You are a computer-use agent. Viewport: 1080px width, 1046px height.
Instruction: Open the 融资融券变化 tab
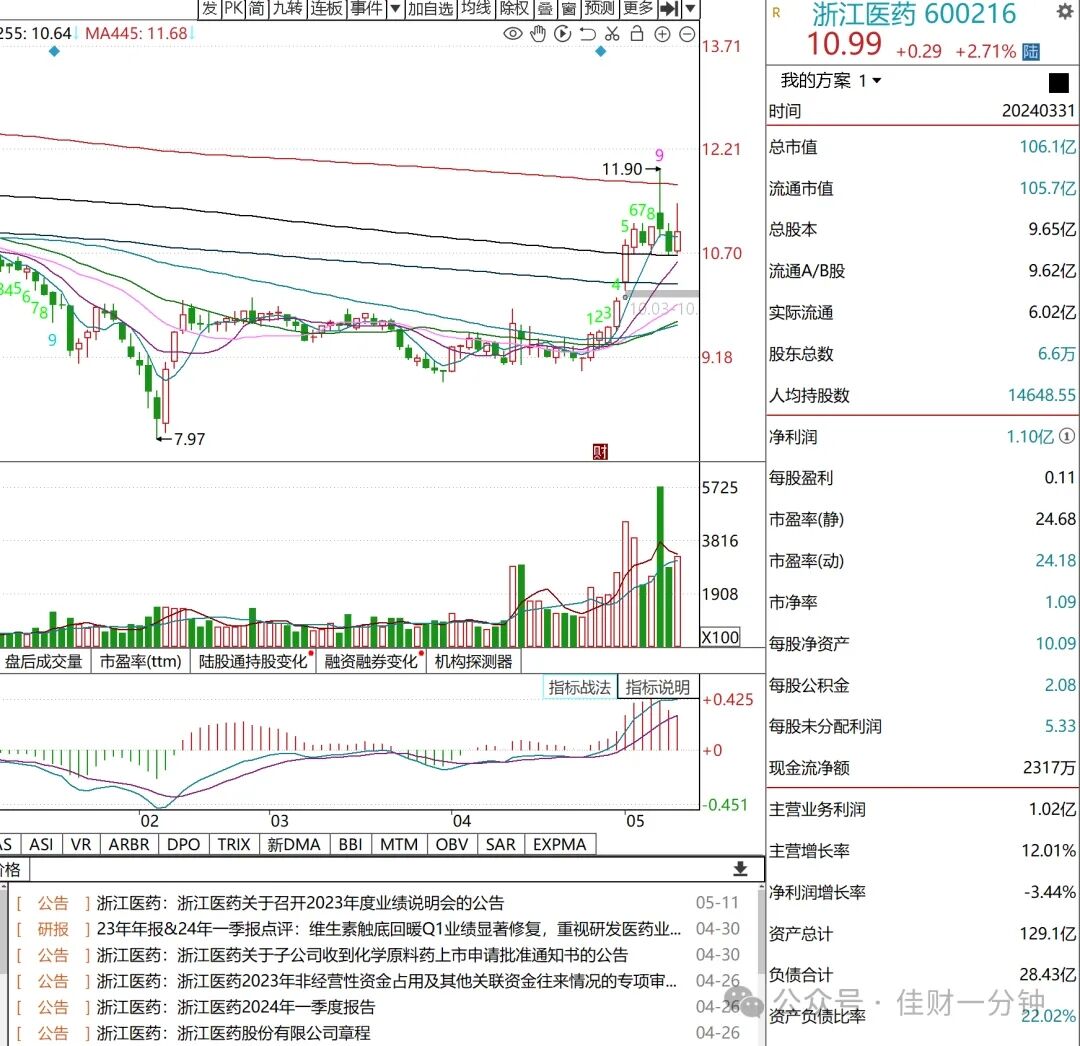coord(371,662)
